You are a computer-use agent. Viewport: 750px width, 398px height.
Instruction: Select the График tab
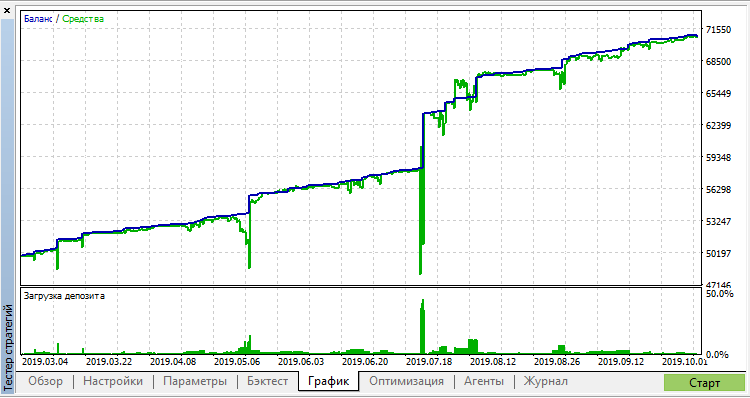[x=329, y=382]
